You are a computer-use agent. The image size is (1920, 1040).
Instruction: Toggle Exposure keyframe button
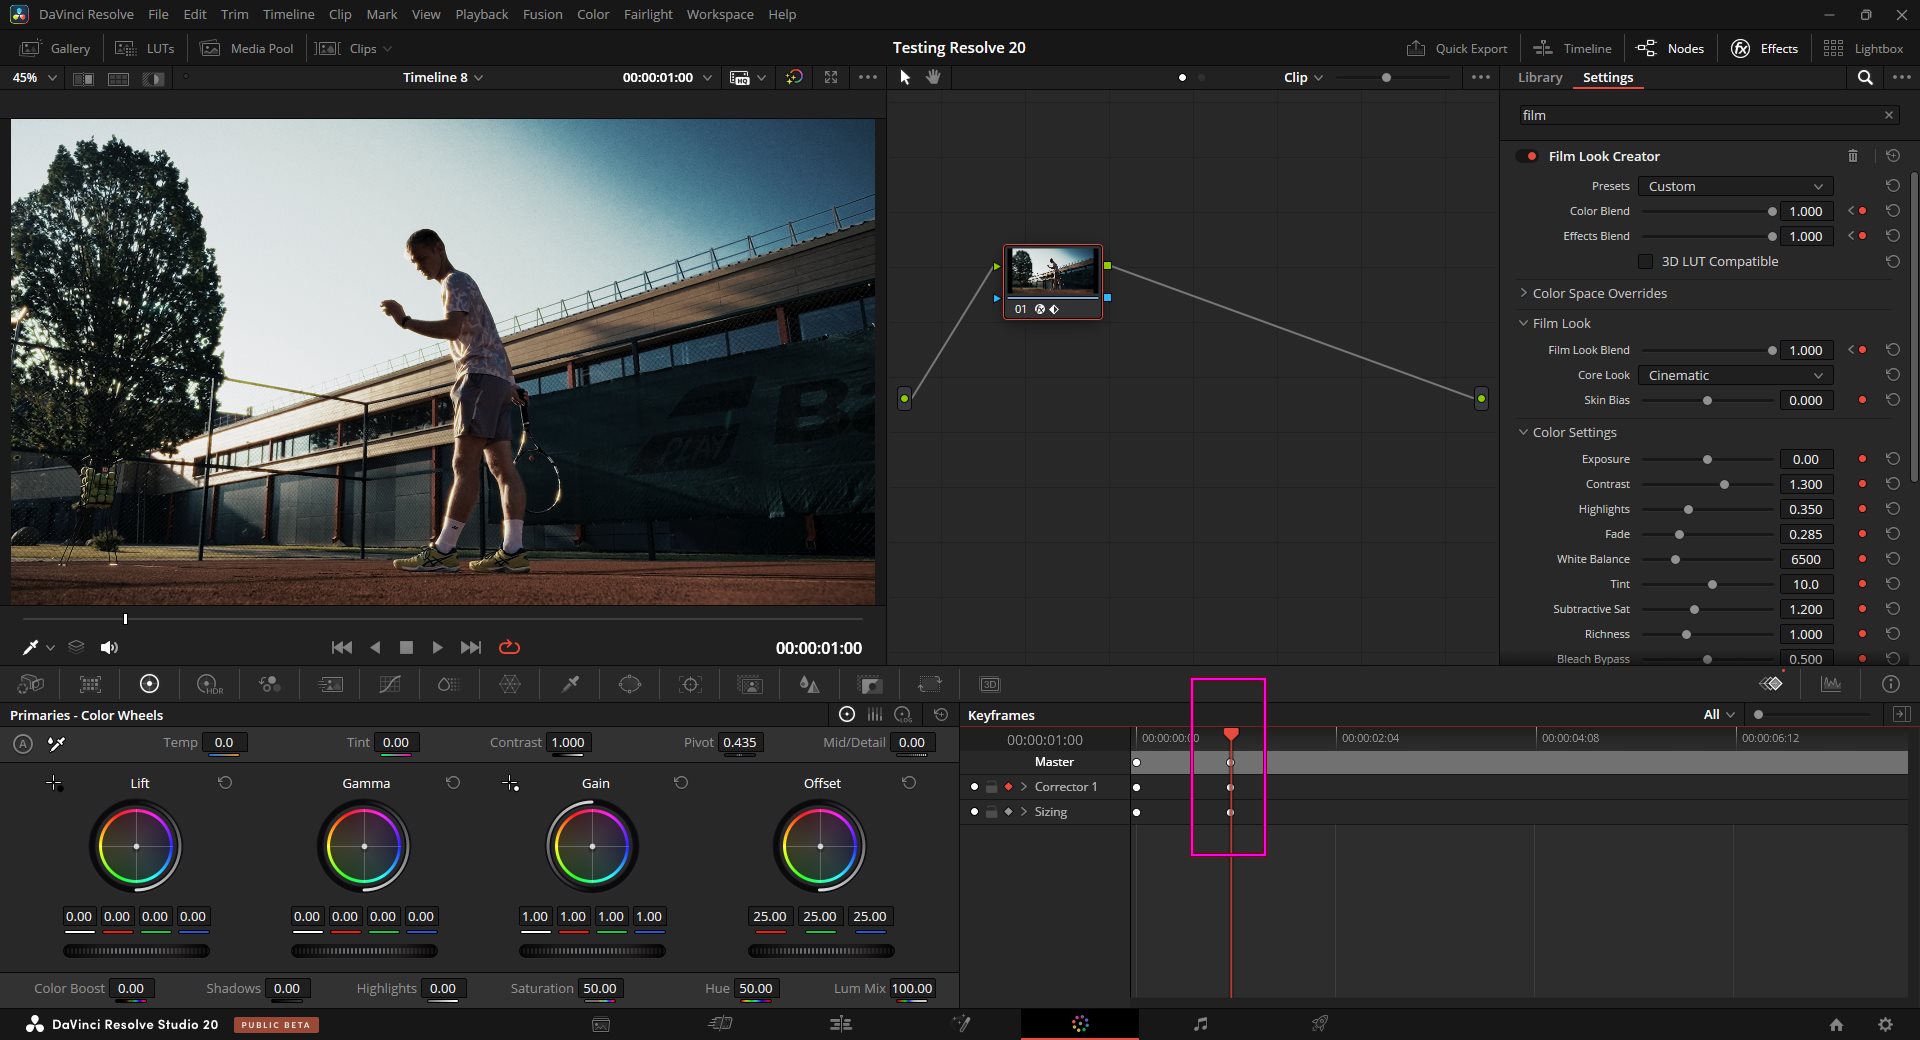(1862, 459)
